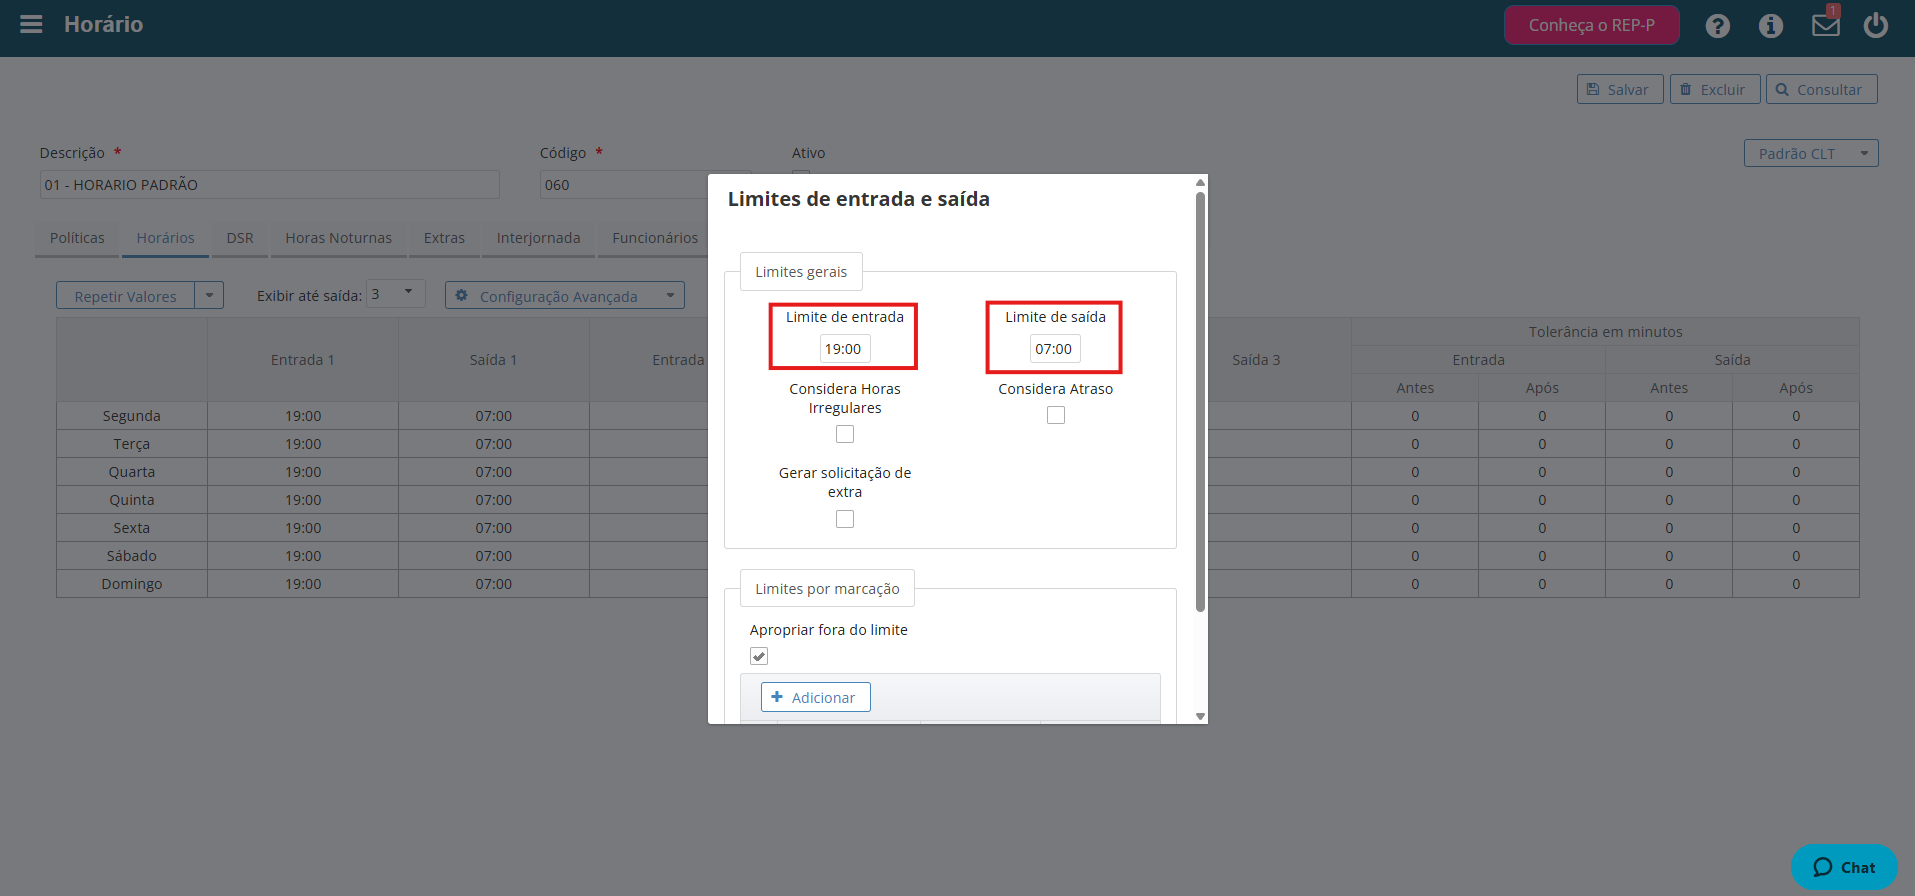Click the Tolerância em minutos header

(x=1605, y=332)
